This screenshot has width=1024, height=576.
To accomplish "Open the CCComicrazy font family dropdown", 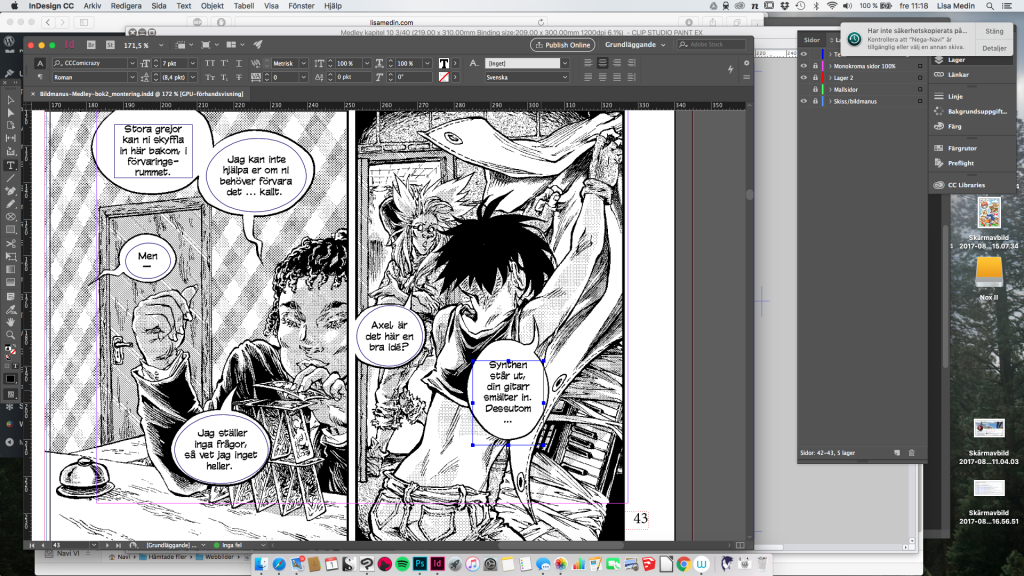I will click(132, 63).
